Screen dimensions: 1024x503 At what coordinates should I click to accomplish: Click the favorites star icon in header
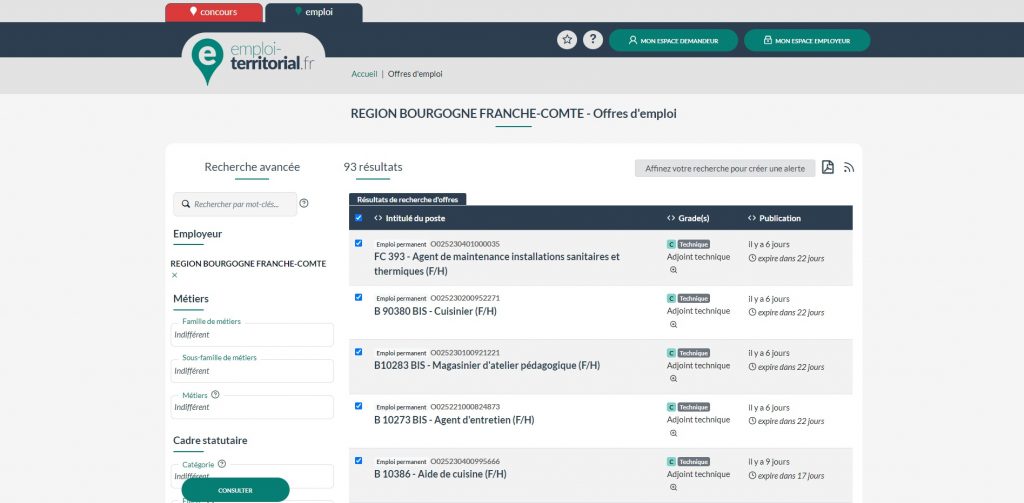coord(567,40)
